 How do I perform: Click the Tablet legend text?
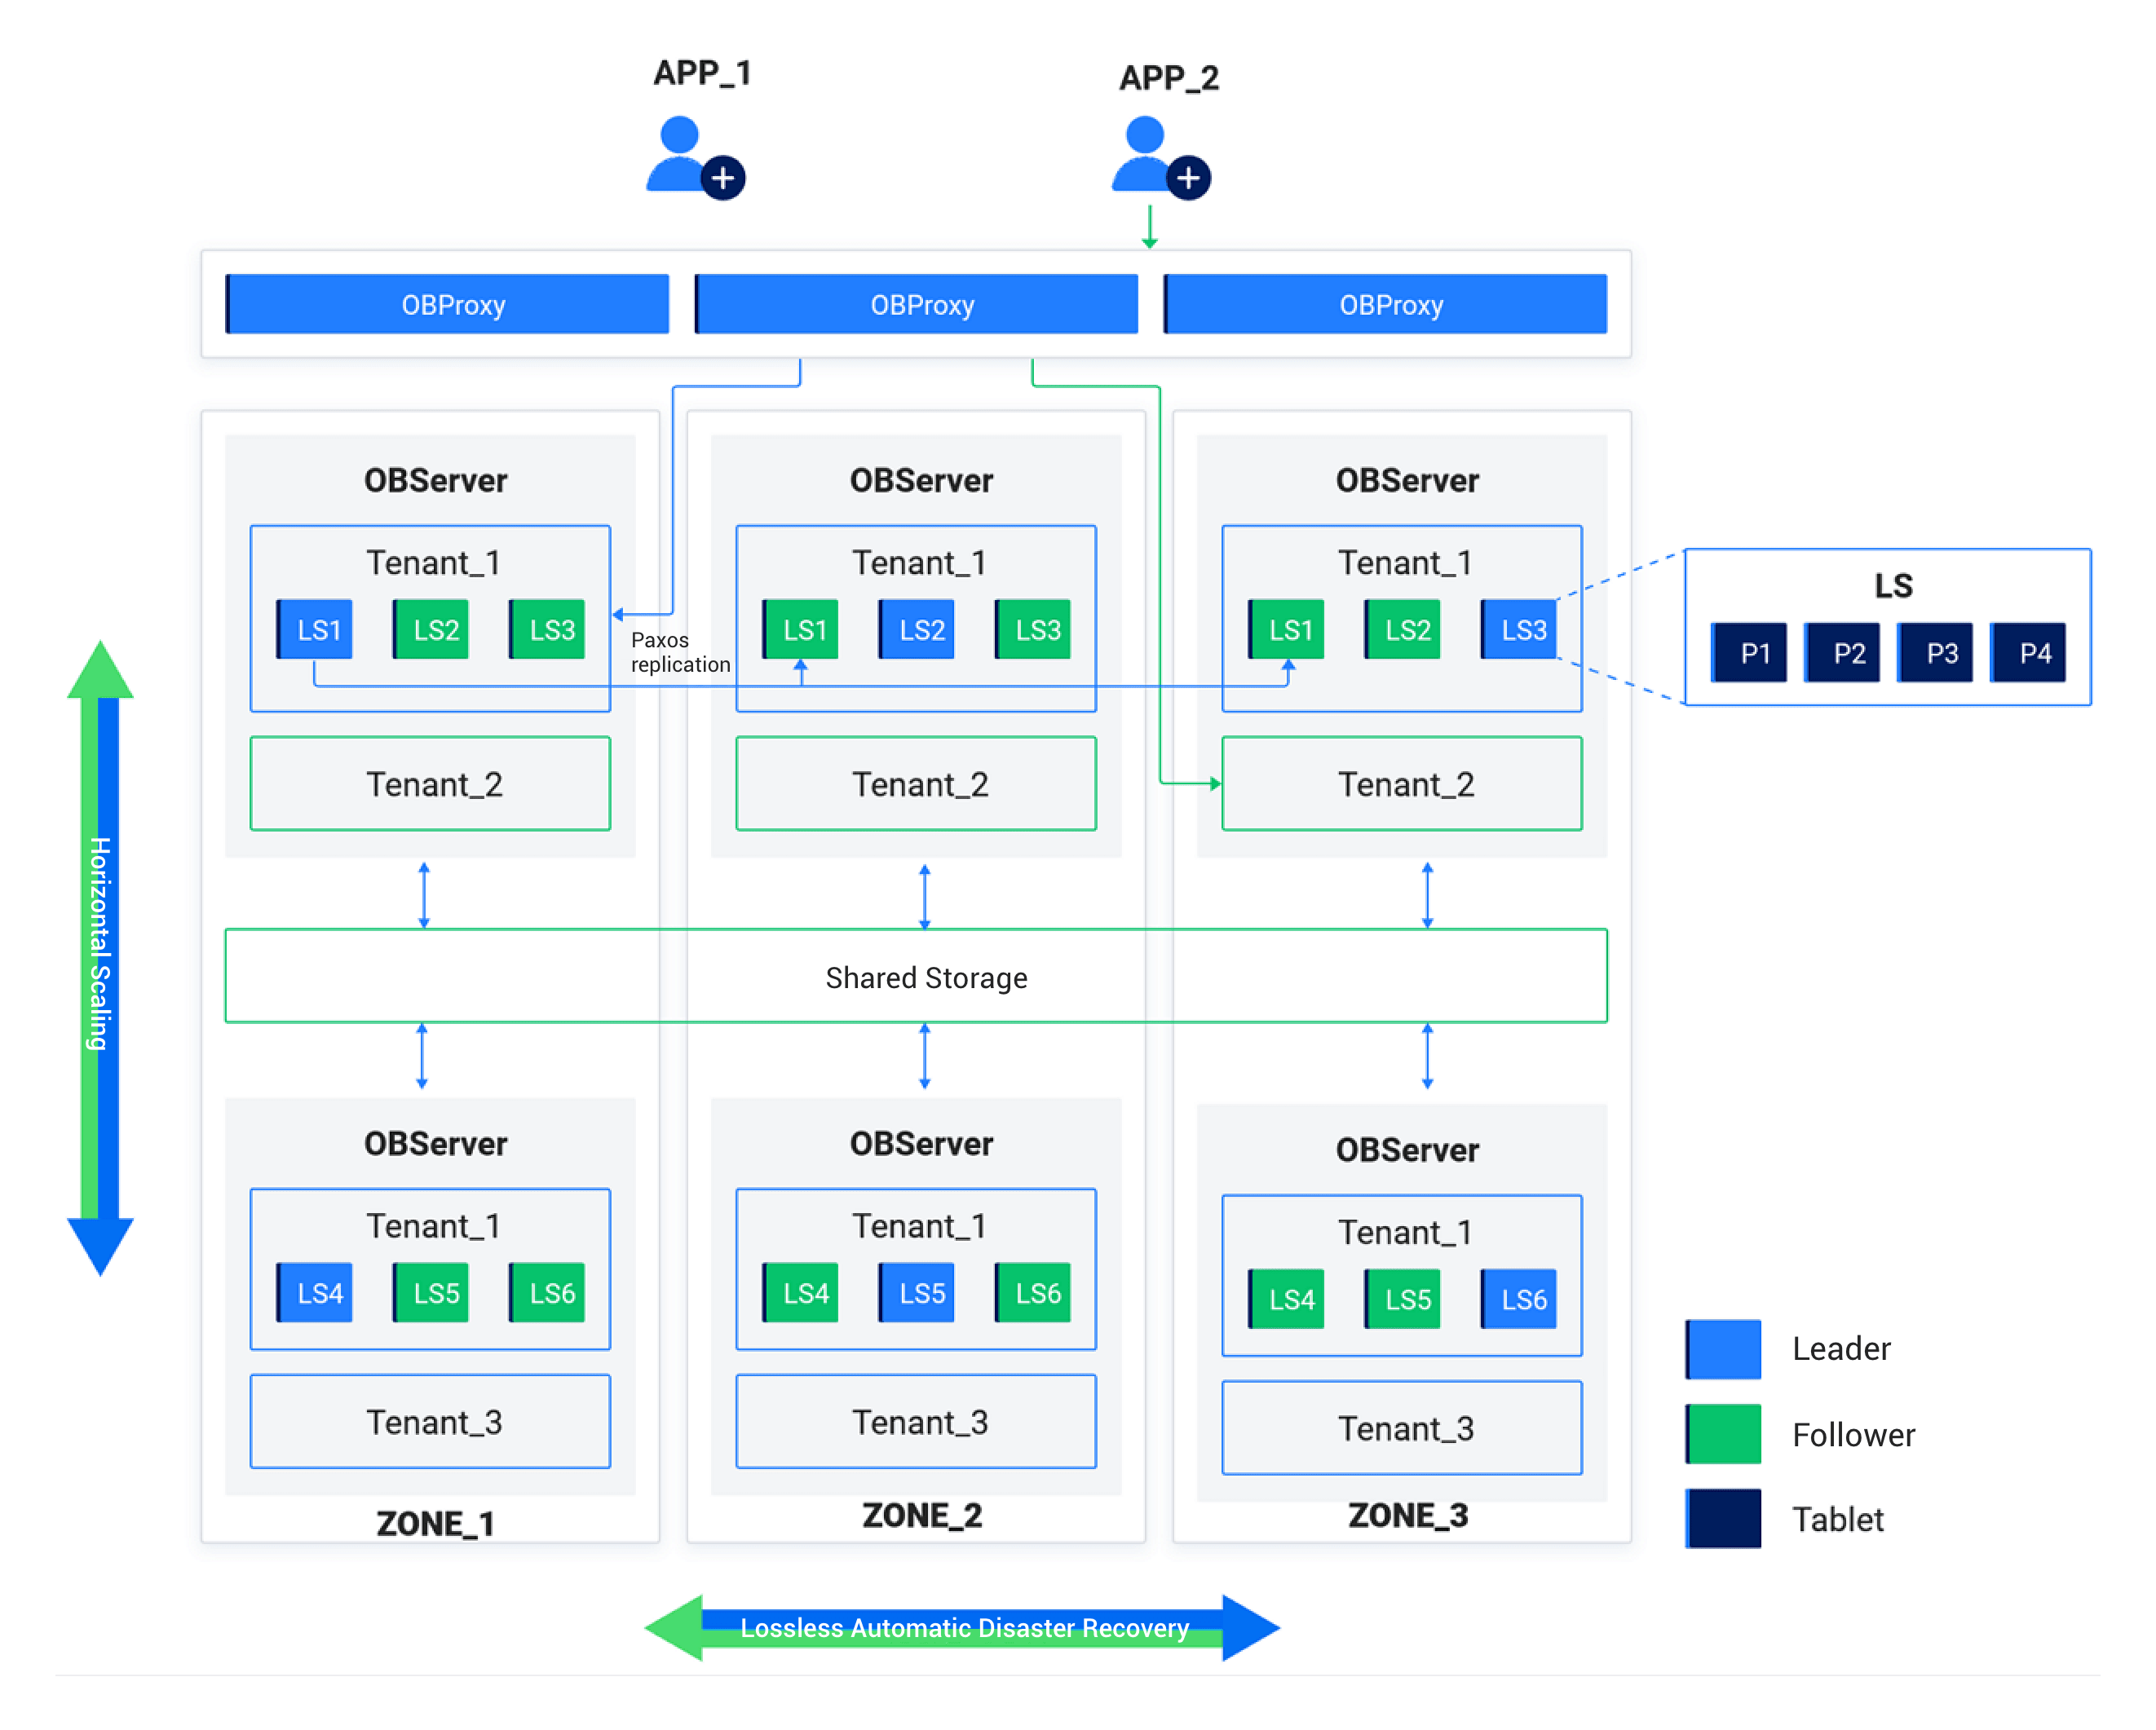click(x=1838, y=1519)
